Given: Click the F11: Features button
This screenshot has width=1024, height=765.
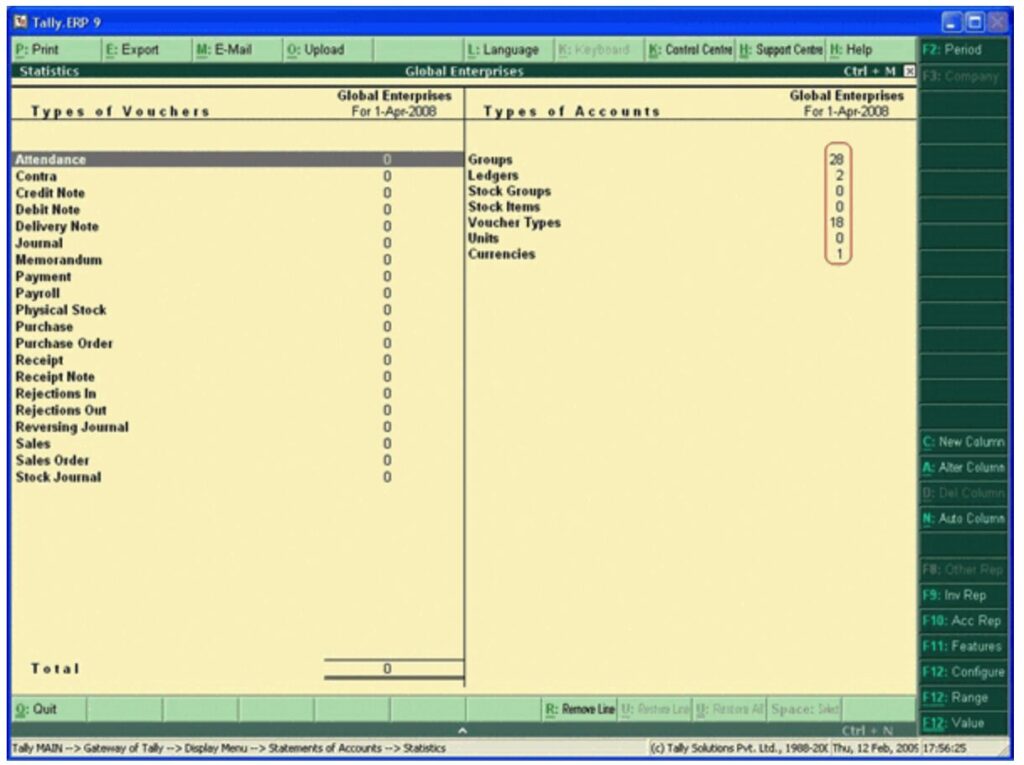Looking at the screenshot, I should click(963, 646).
